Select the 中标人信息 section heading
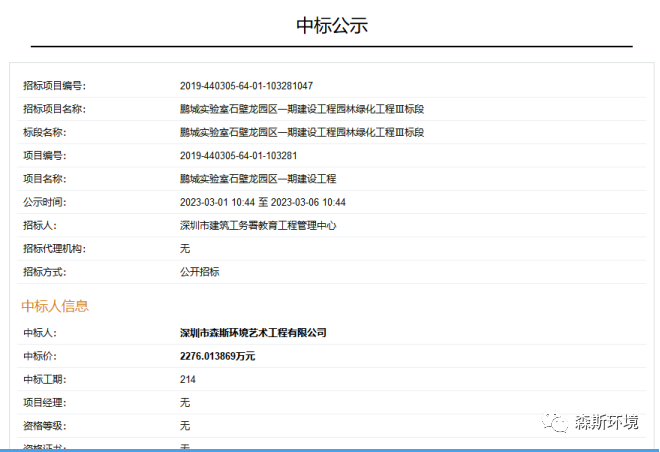Image resolution: width=660 pixels, height=452 pixels. pyautogui.click(x=55, y=305)
